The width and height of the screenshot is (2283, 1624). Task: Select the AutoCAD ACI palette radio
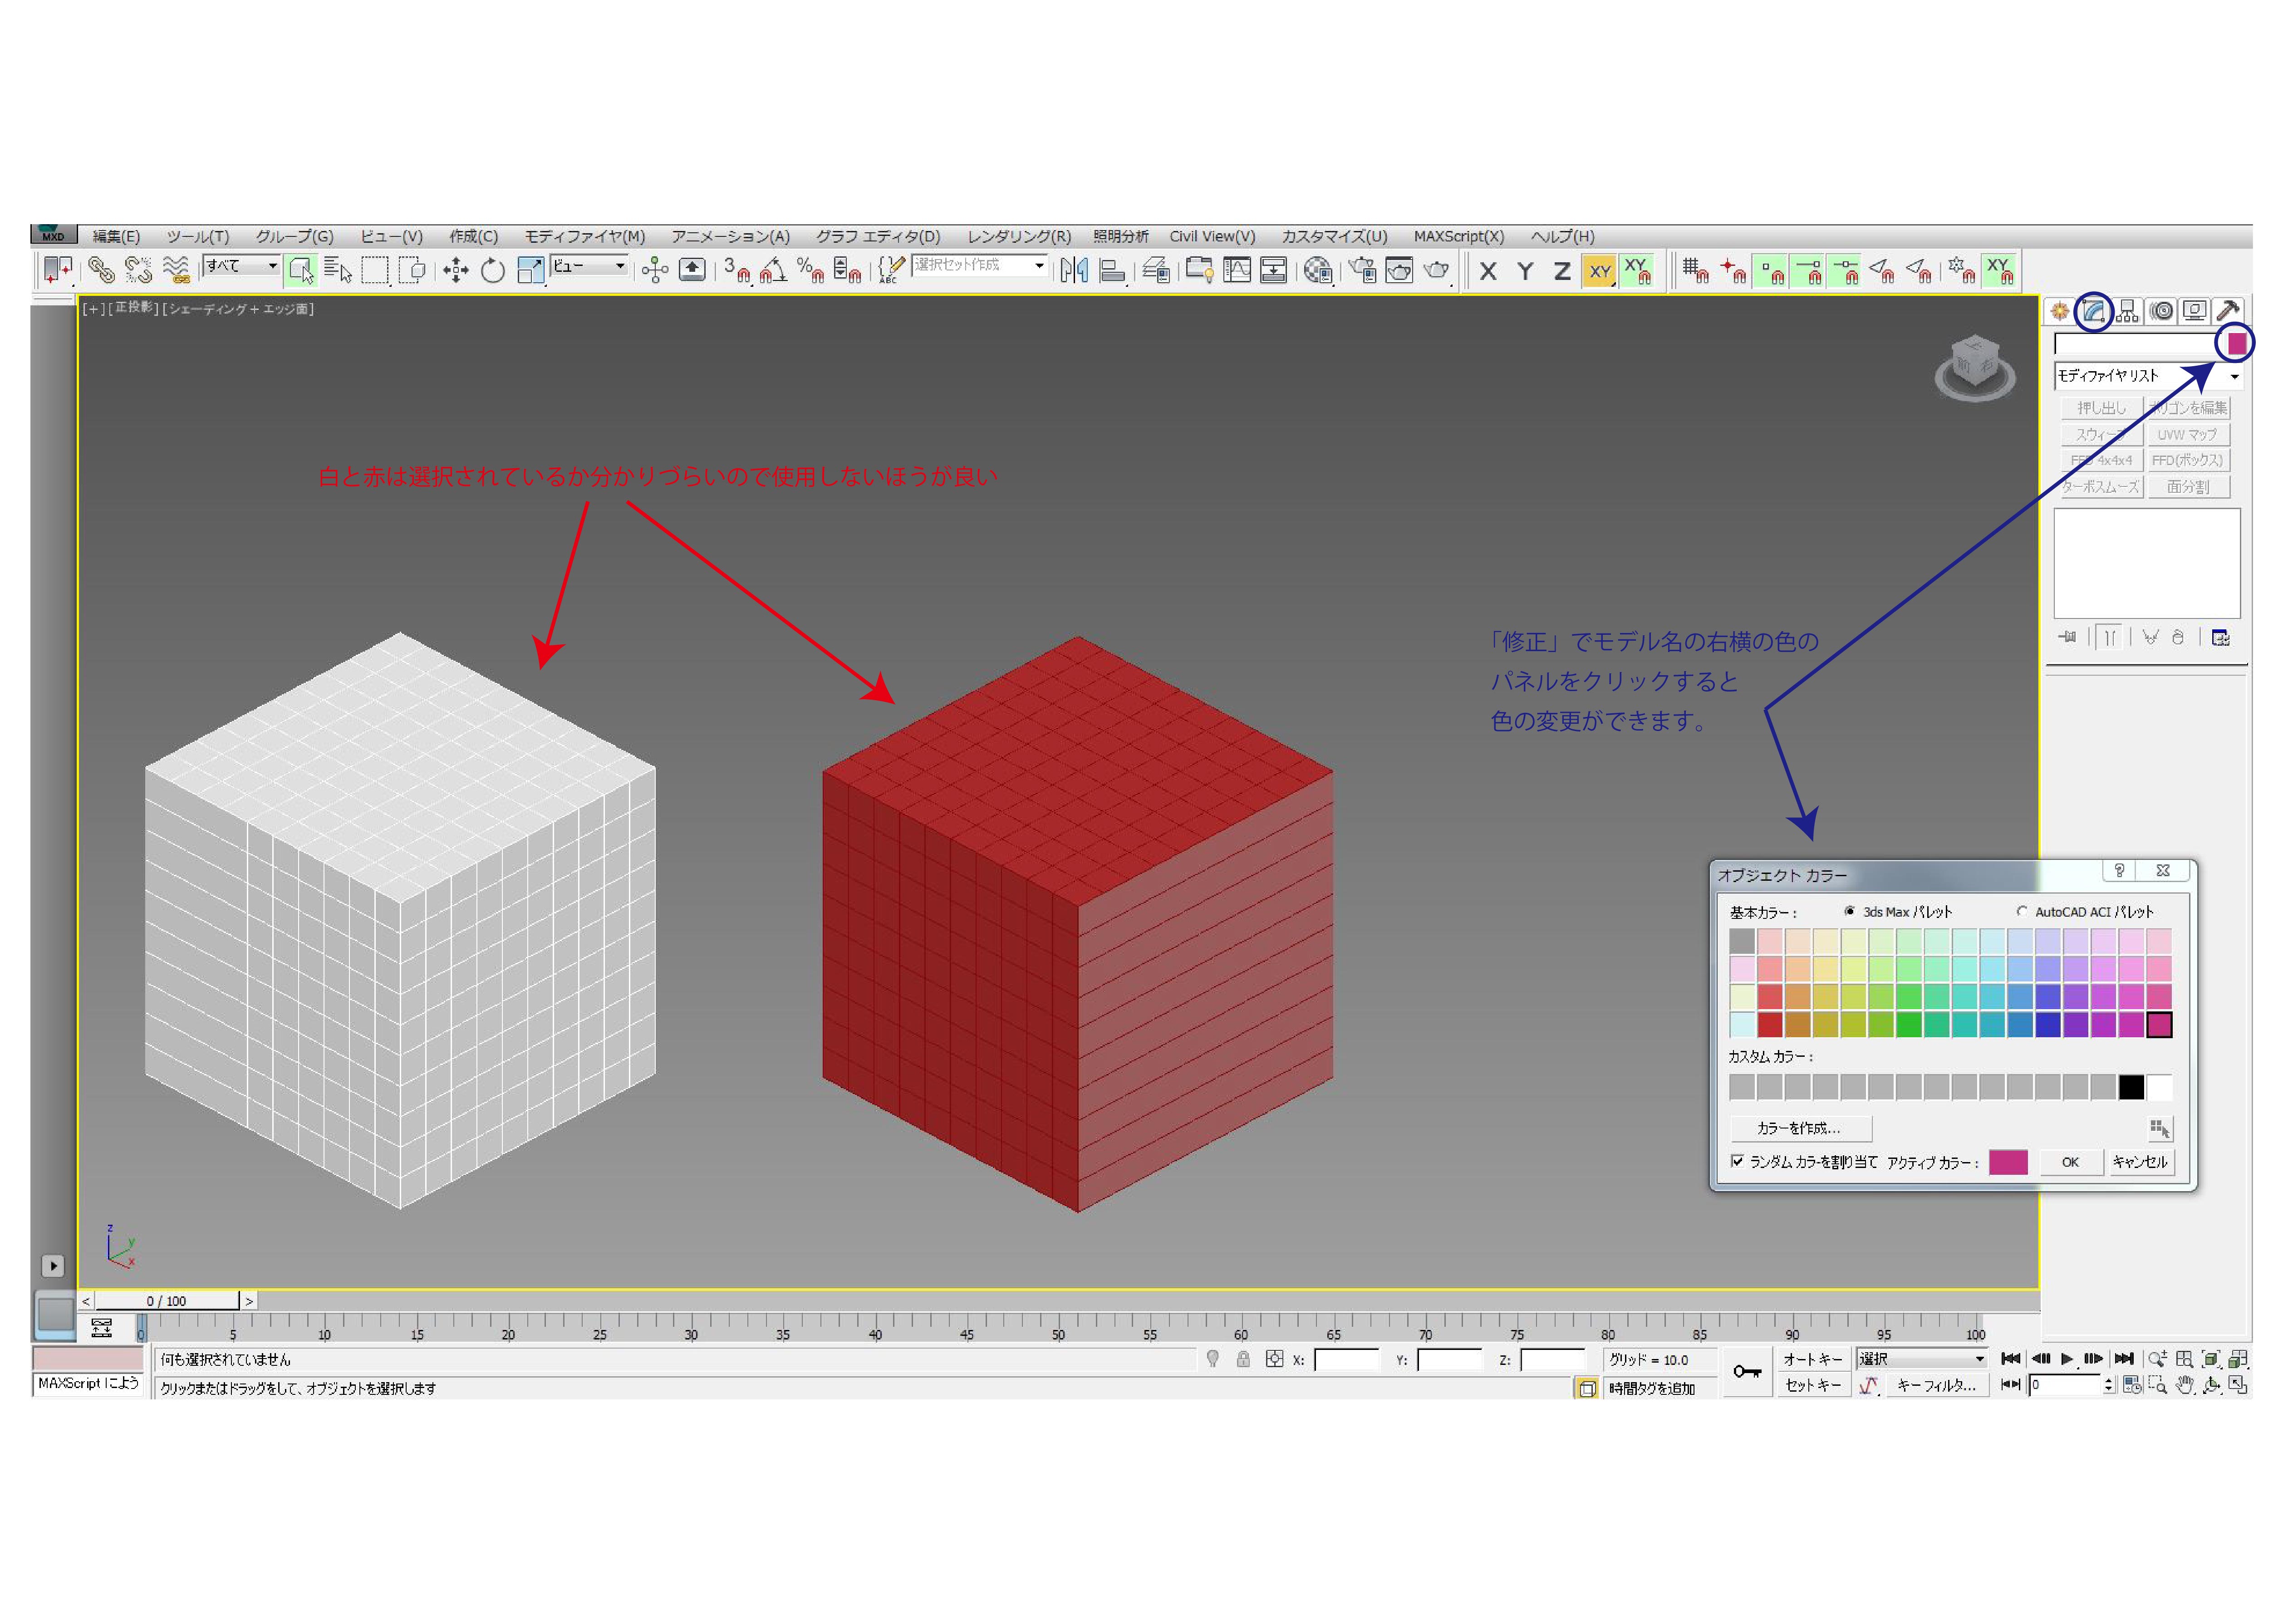point(2022,911)
